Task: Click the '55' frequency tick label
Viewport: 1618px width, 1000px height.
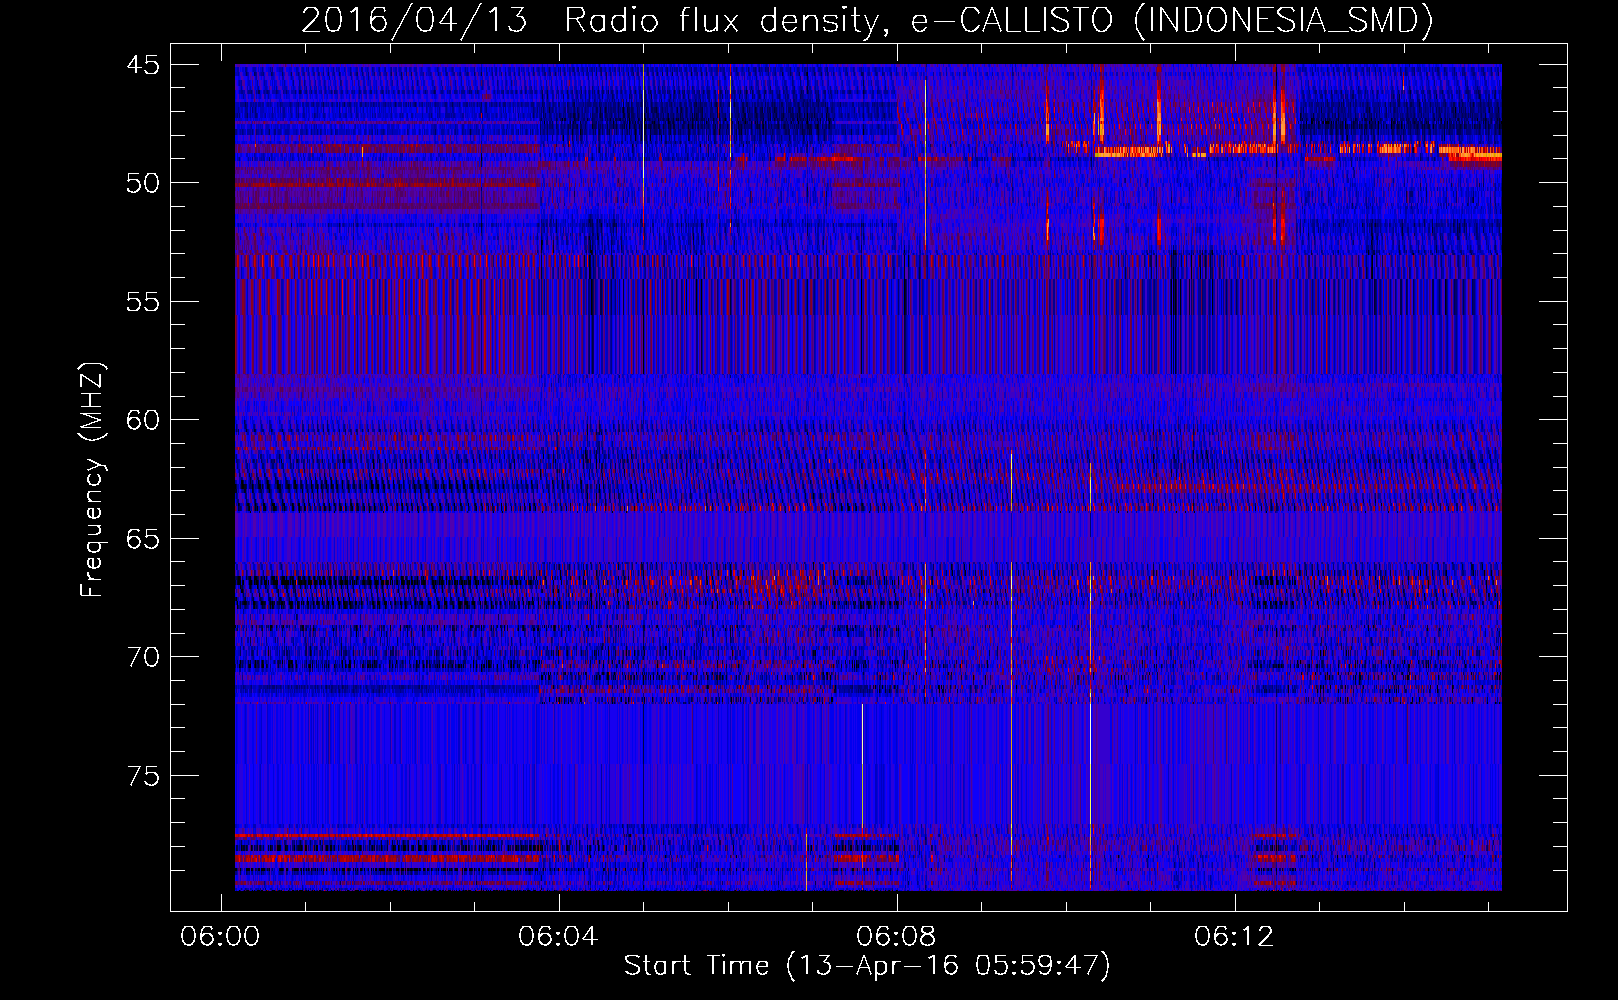Action: (x=143, y=302)
